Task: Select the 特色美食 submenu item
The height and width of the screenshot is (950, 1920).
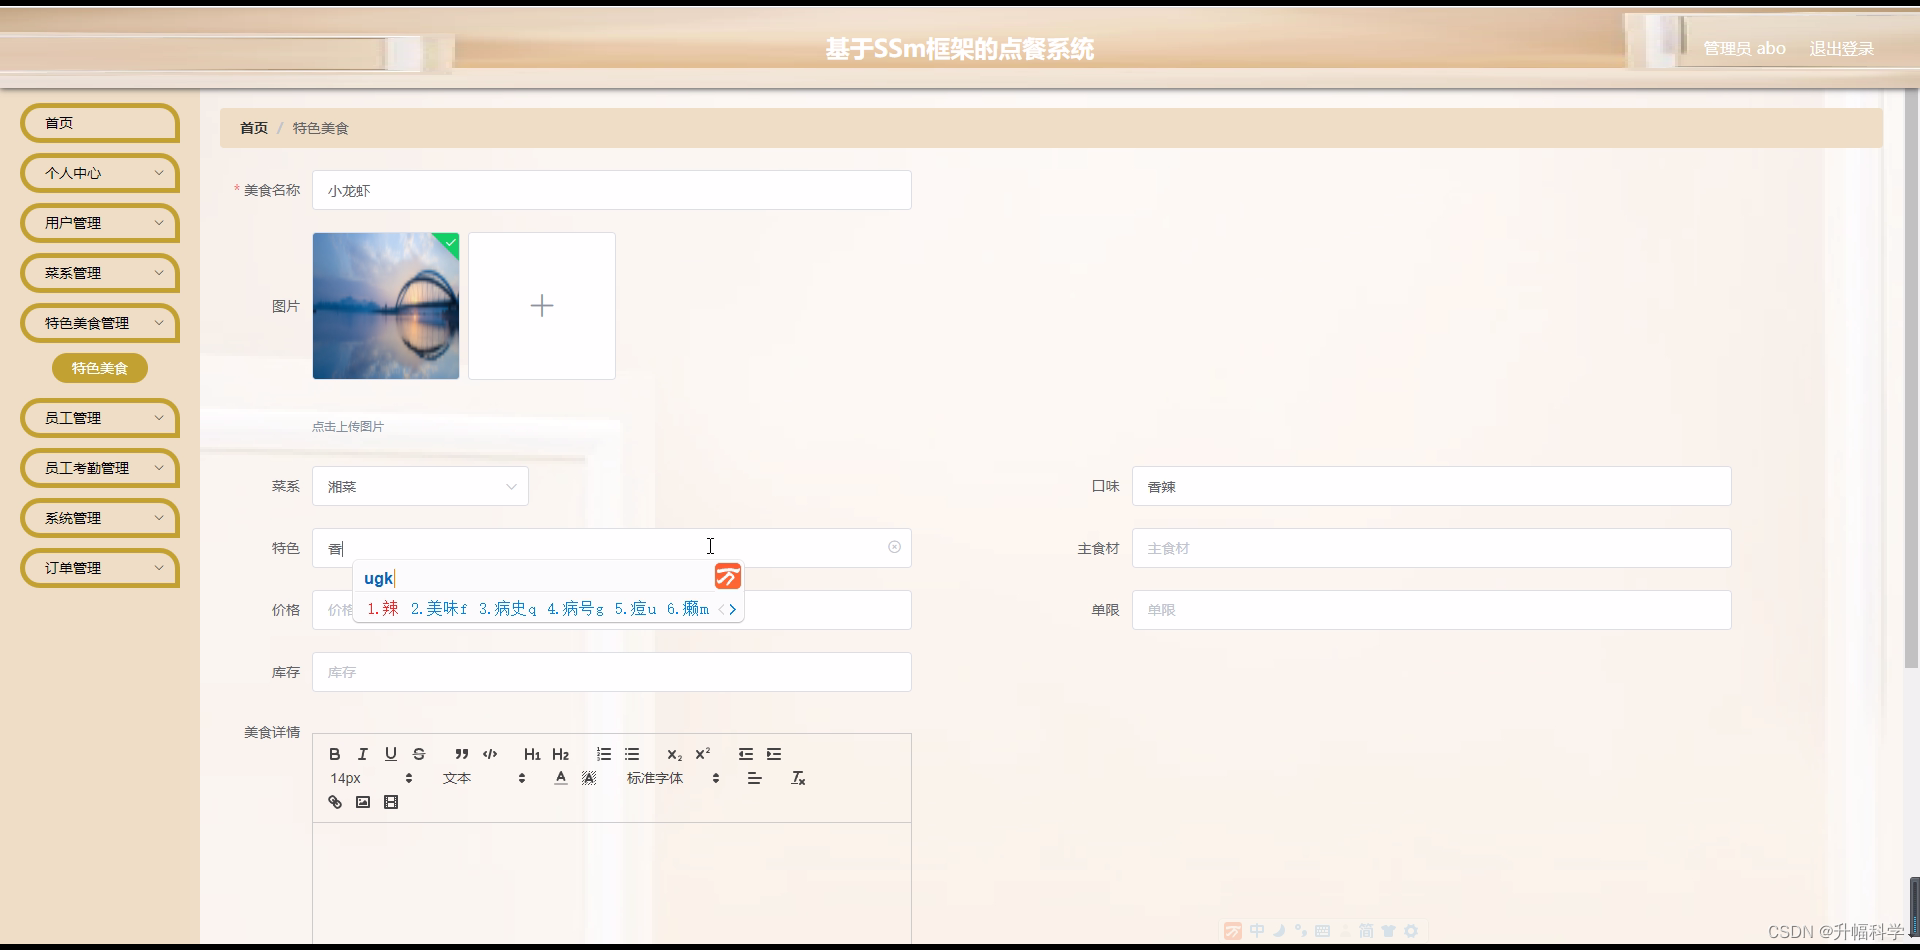Action: [x=99, y=368]
